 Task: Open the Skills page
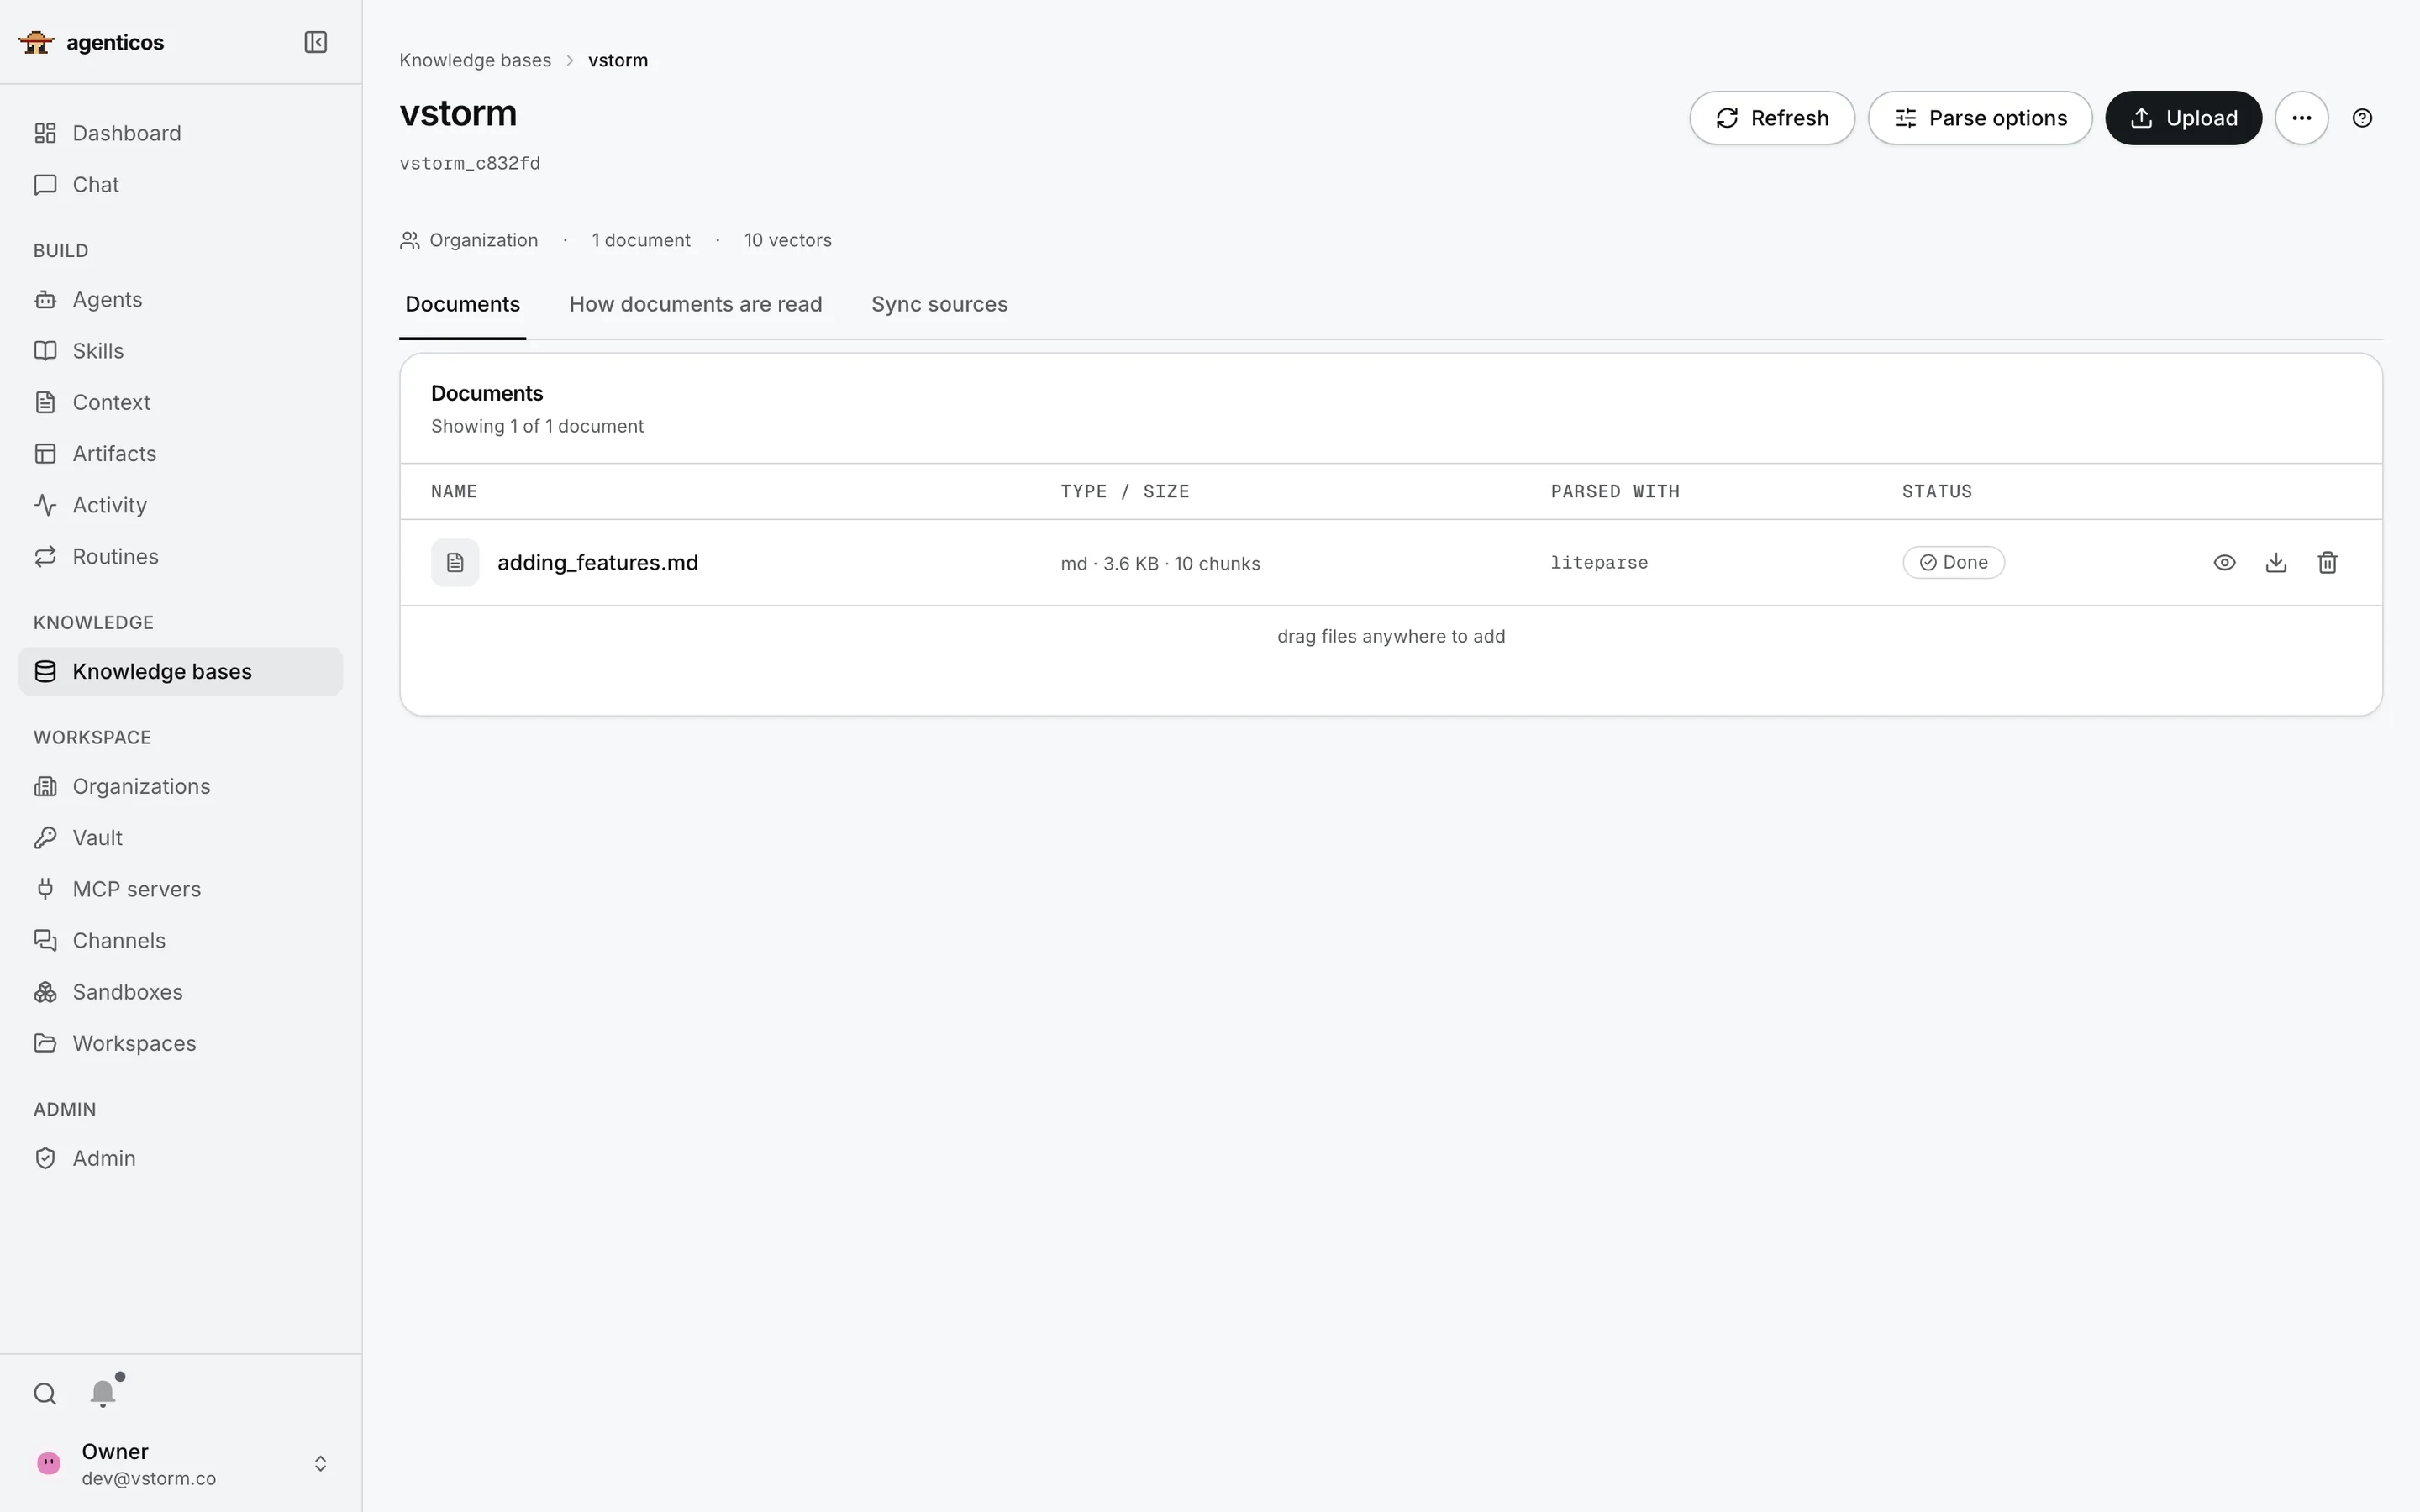[180, 351]
